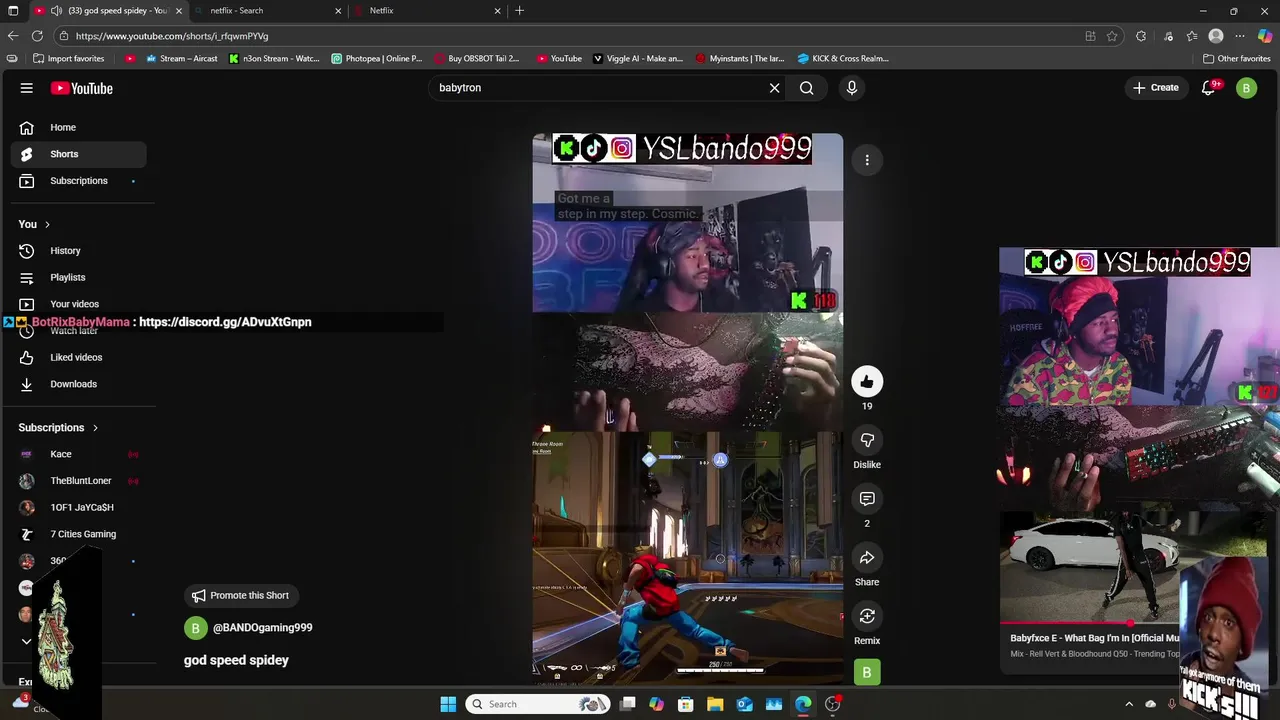
Task: Expand the Subscriptions section header
Action: tap(59, 428)
